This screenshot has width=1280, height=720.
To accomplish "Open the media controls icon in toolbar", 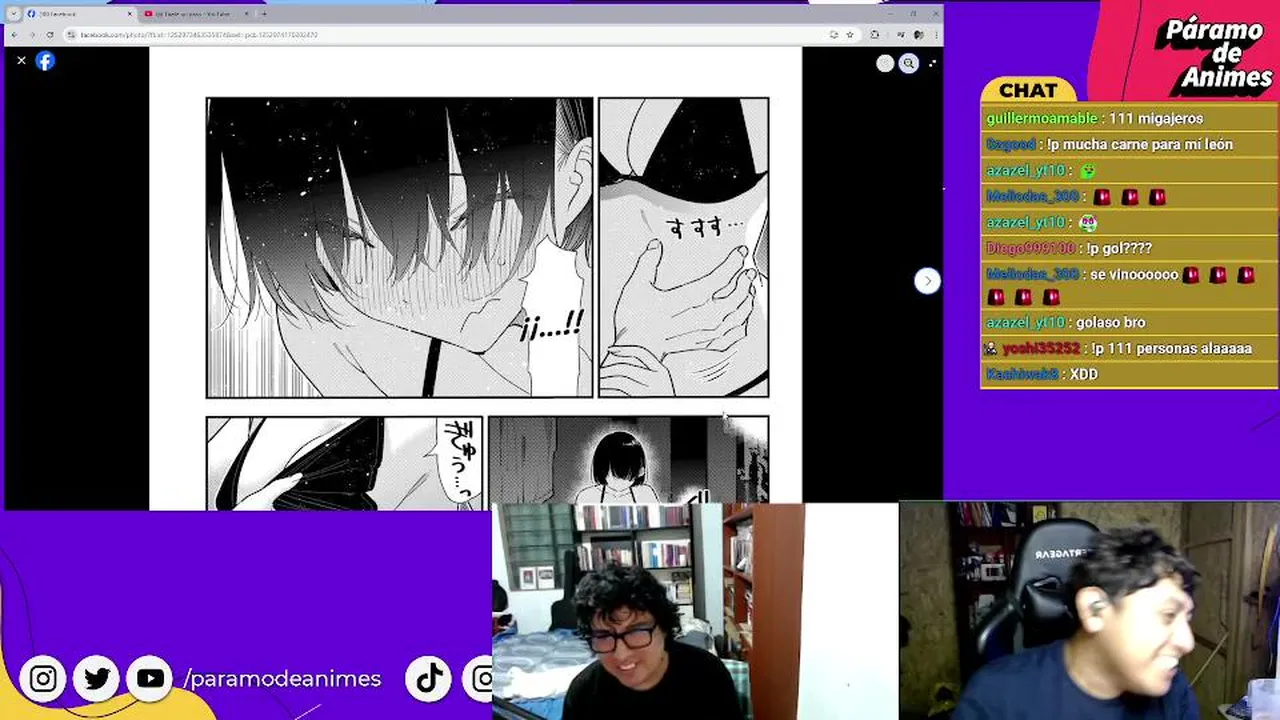I will click(900, 35).
